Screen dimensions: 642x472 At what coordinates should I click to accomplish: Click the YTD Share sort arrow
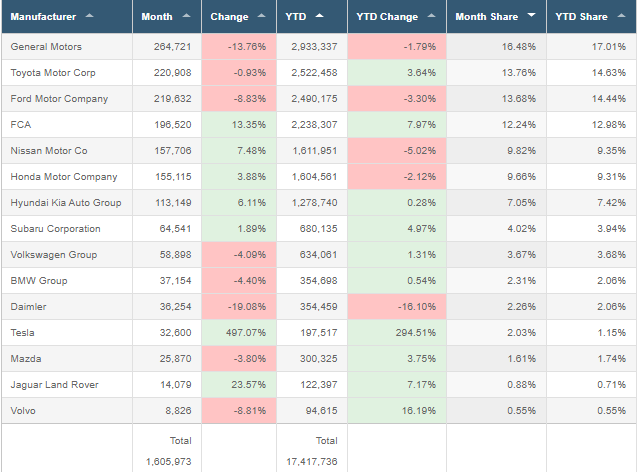pyautogui.click(x=621, y=16)
